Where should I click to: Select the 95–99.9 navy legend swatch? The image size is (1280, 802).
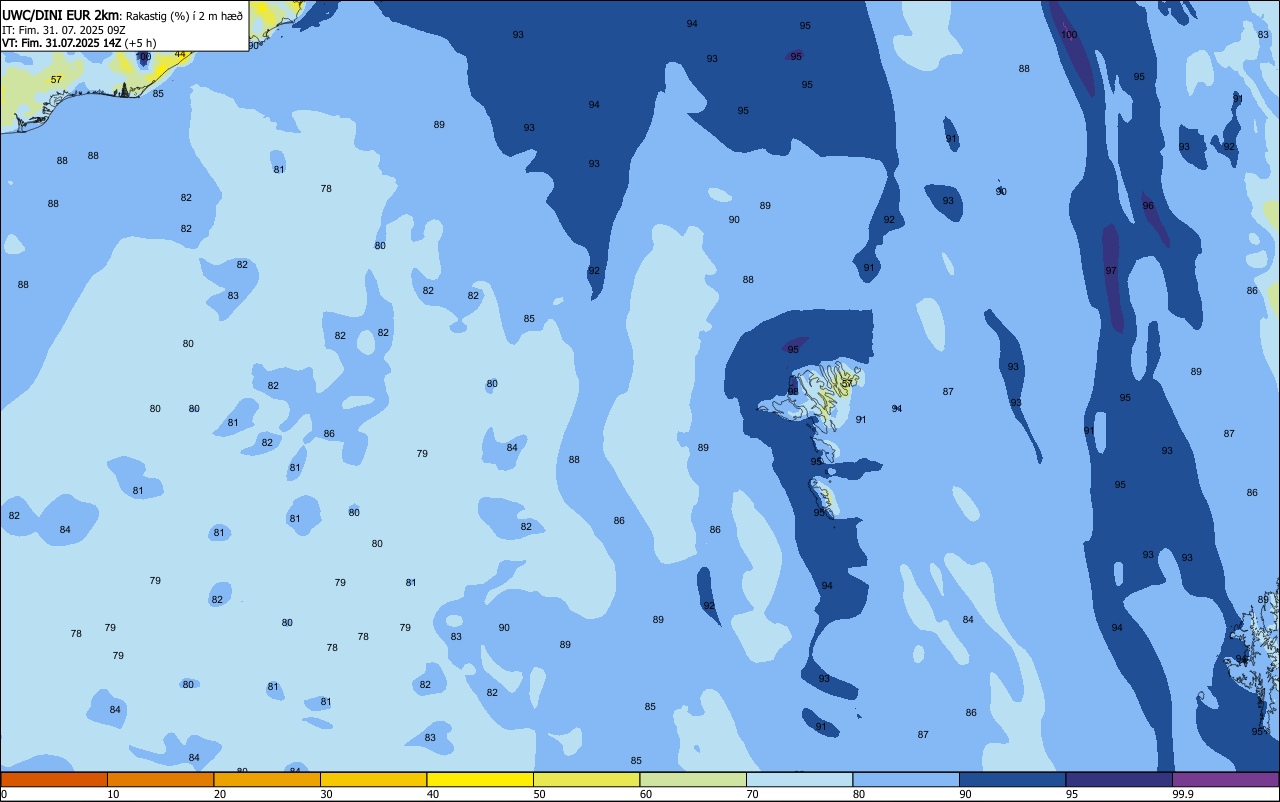tap(1119, 779)
